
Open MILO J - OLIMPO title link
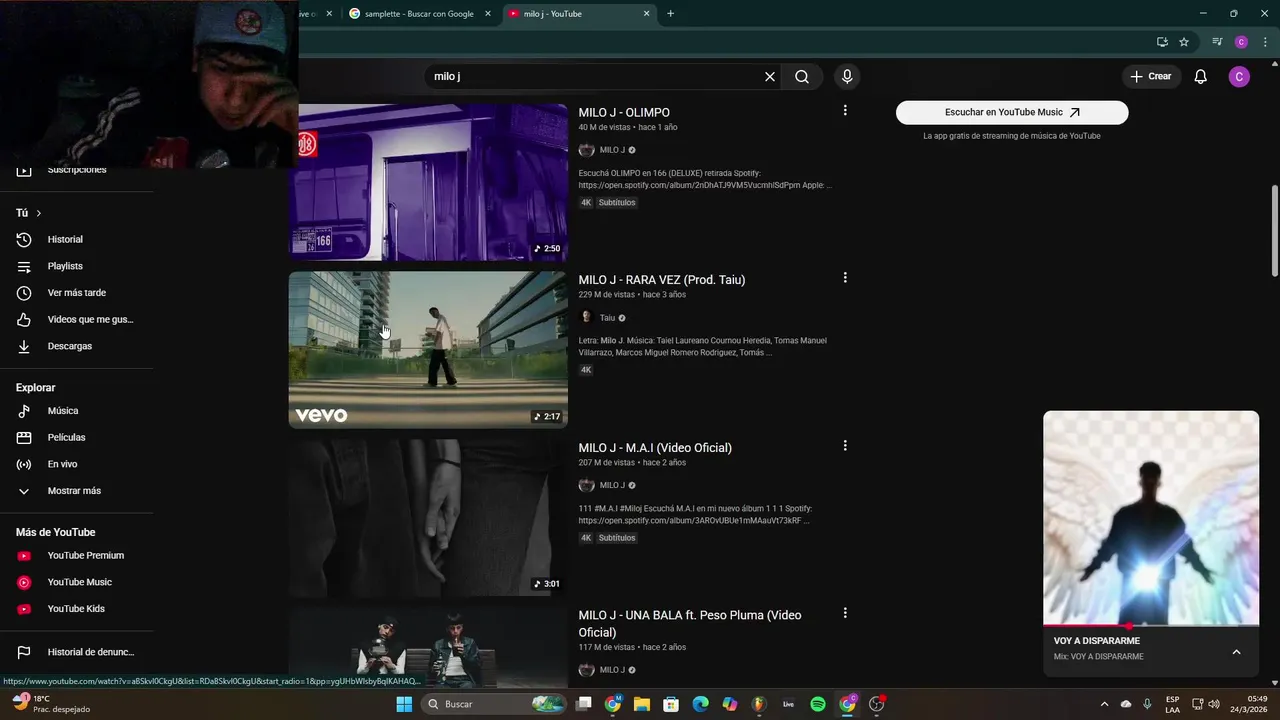[624, 112]
